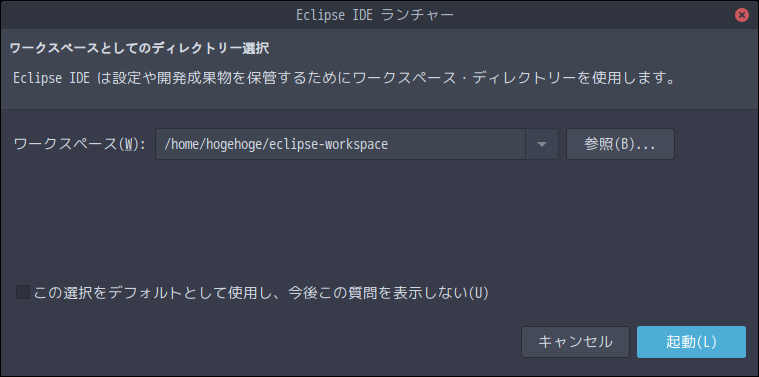759x377 pixels.
Task: Click the Eclipse IDE ランチャー title bar
Action: click(375, 15)
